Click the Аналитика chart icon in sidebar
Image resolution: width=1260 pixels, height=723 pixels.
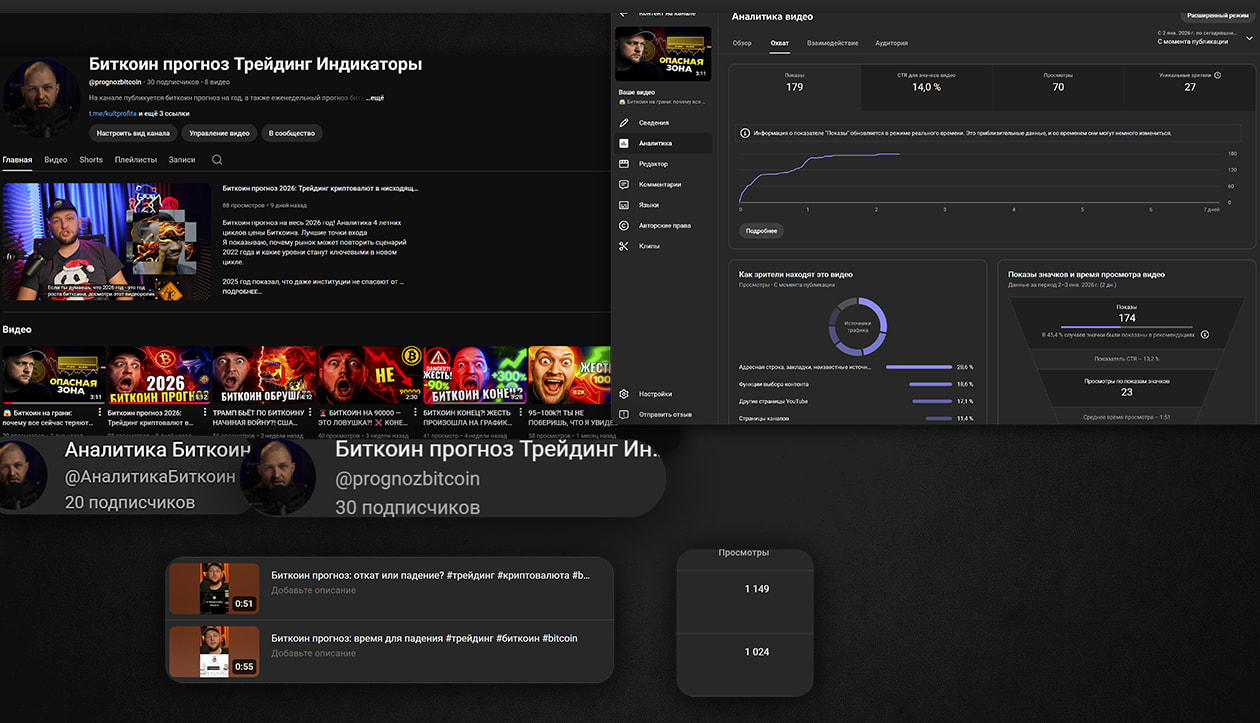(x=624, y=144)
